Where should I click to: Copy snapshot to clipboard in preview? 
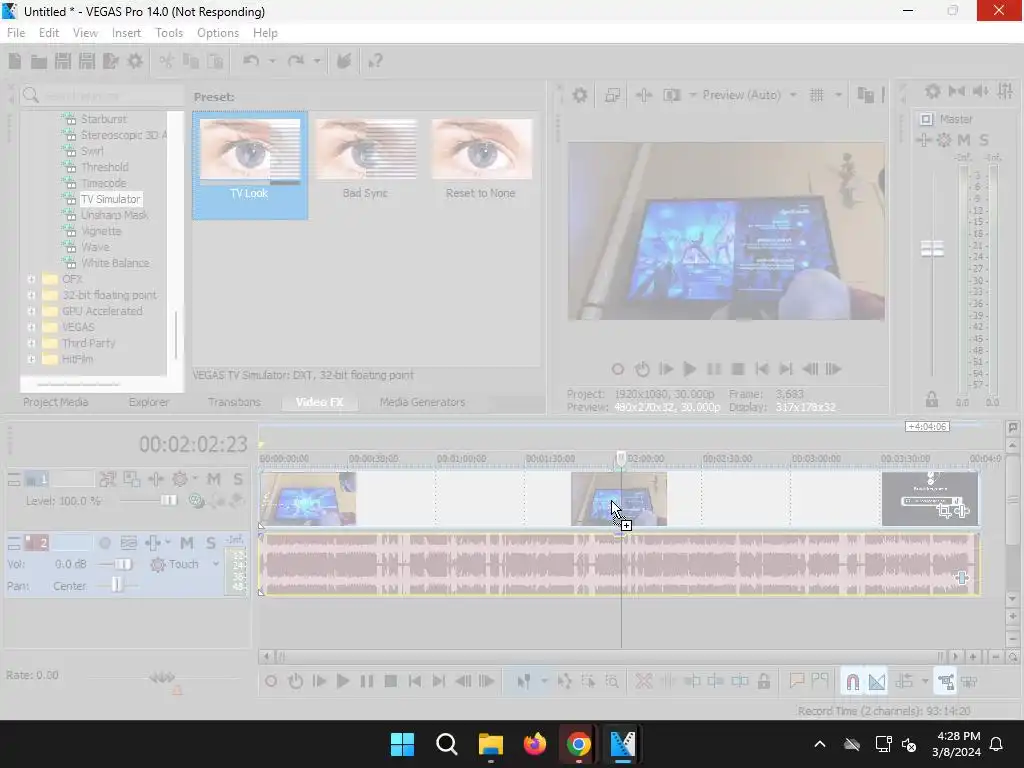tap(865, 95)
